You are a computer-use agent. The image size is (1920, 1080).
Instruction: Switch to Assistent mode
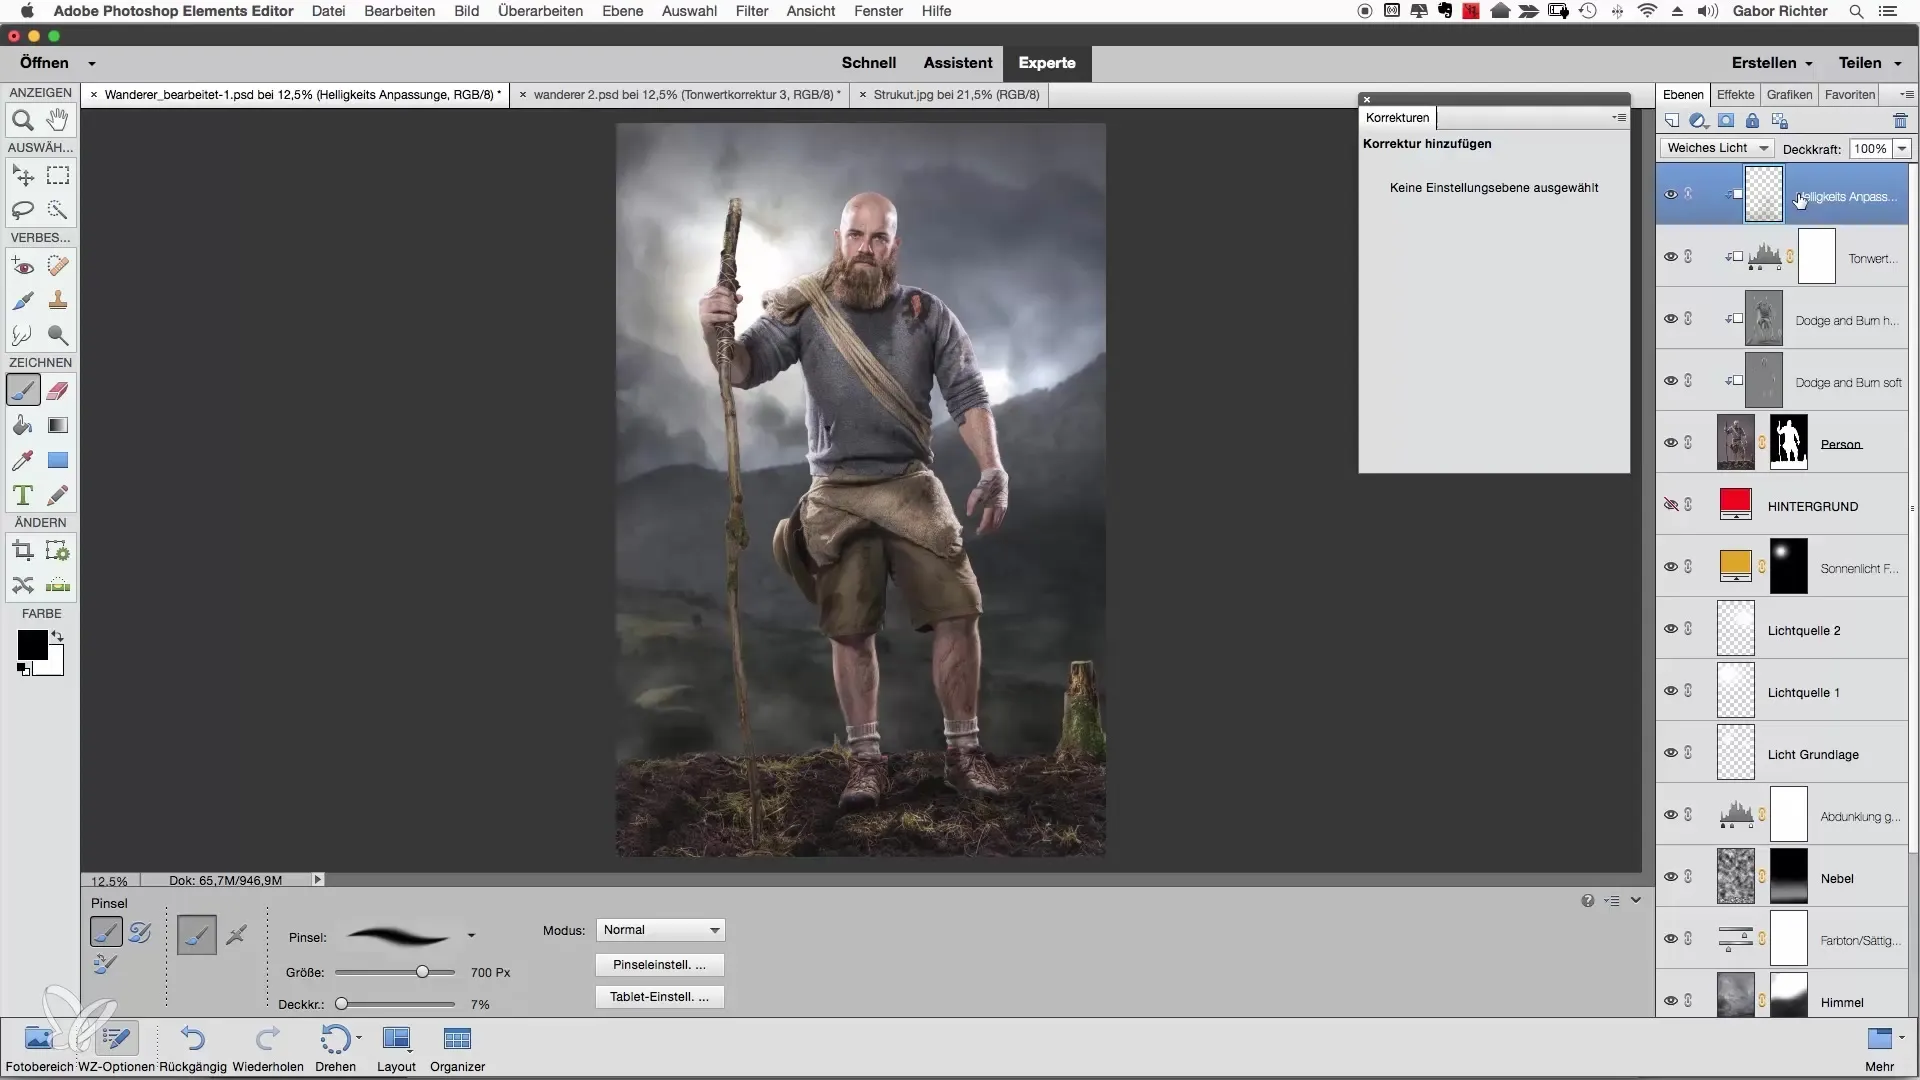click(957, 63)
